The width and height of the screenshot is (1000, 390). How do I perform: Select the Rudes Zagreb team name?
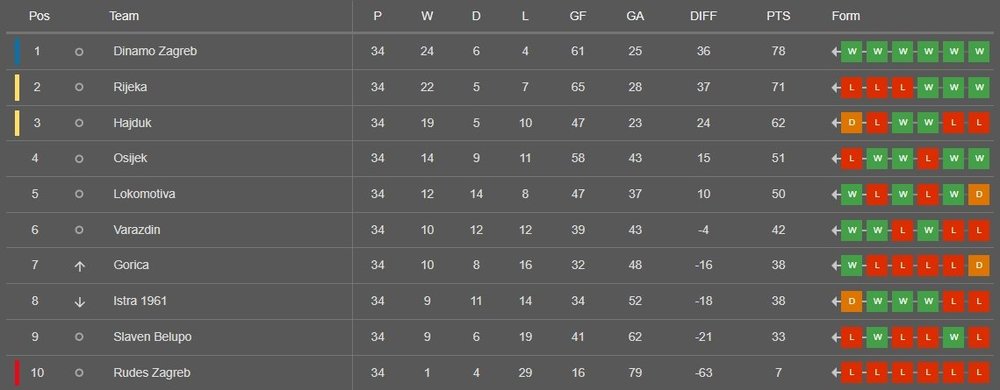(x=152, y=373)
